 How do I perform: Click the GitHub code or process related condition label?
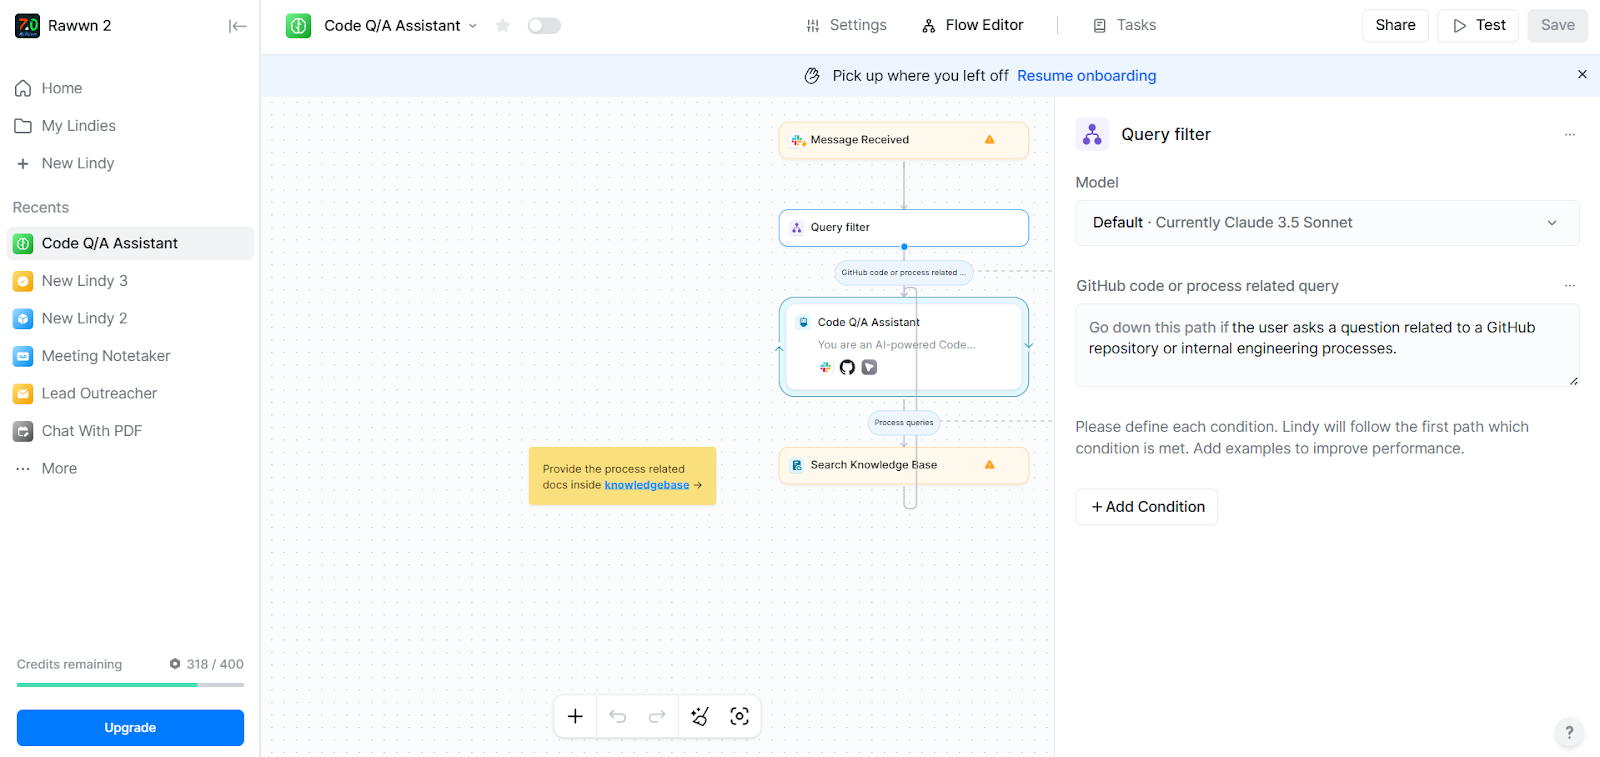click(904, 273)
